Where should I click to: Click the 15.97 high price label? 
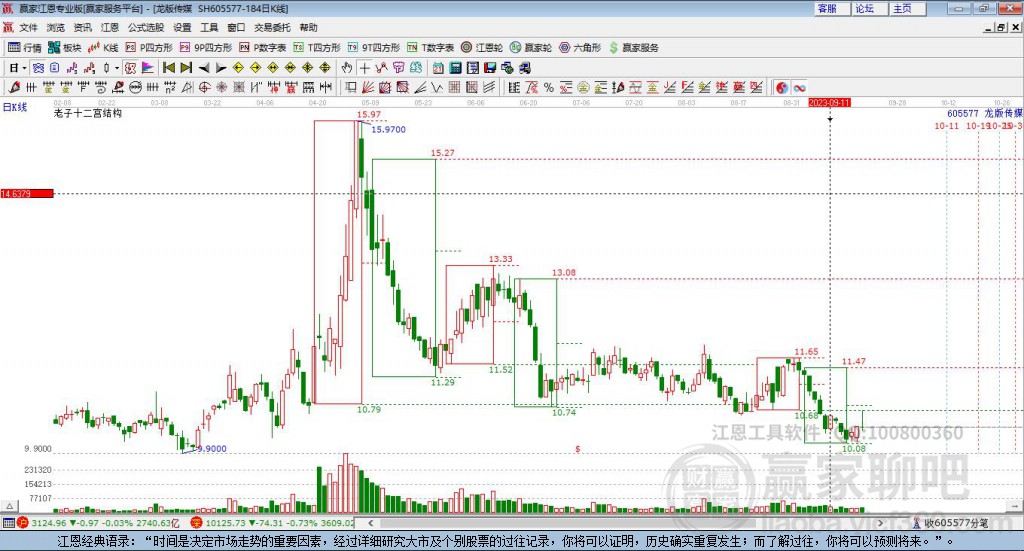click(368, 115)
